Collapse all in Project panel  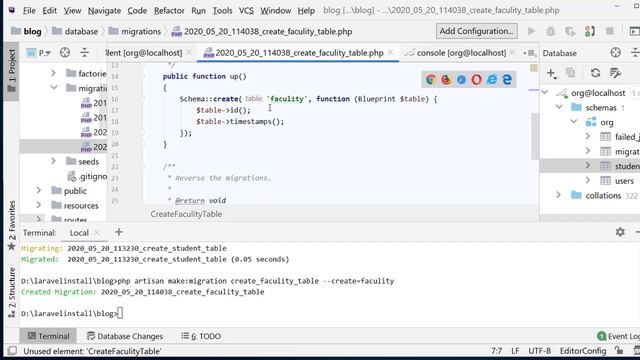(84, 53)
